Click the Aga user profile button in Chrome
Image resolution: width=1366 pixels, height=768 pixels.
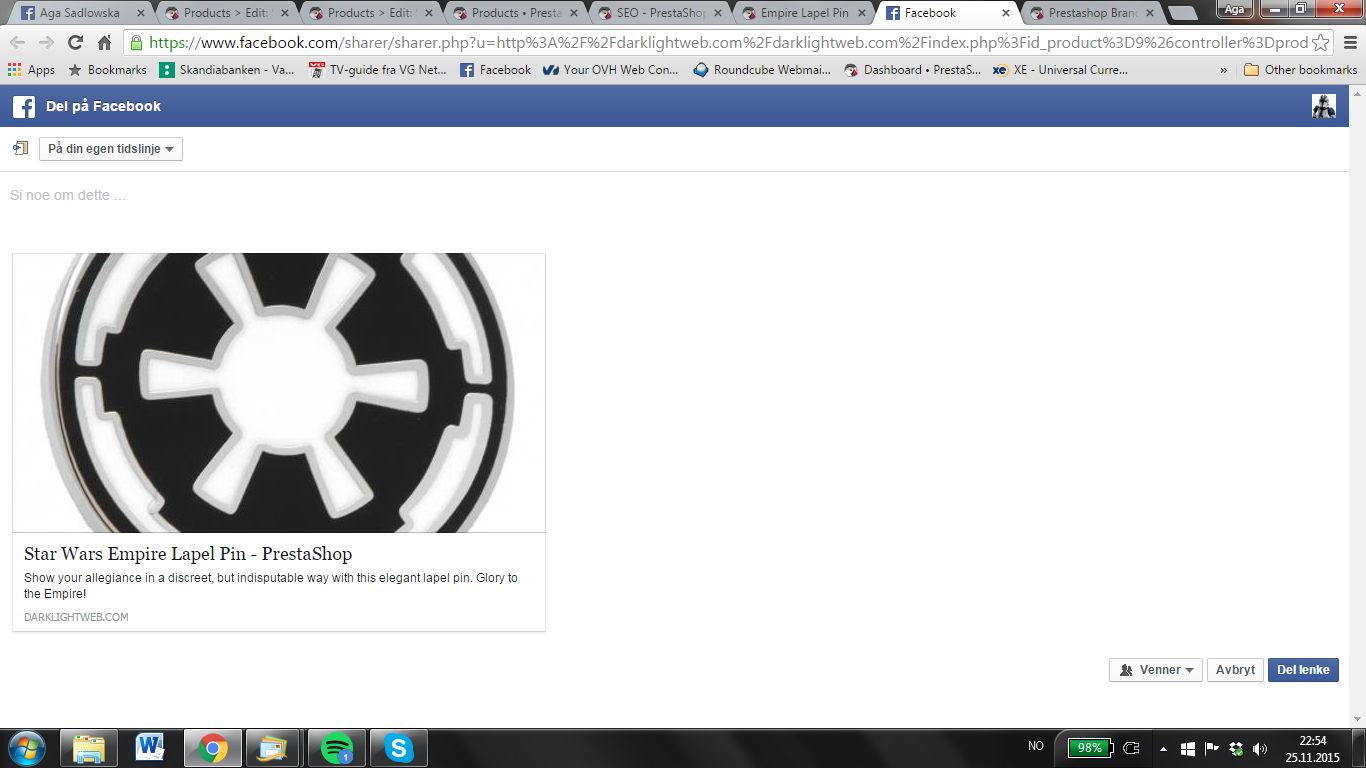[x=1234, y=9]
